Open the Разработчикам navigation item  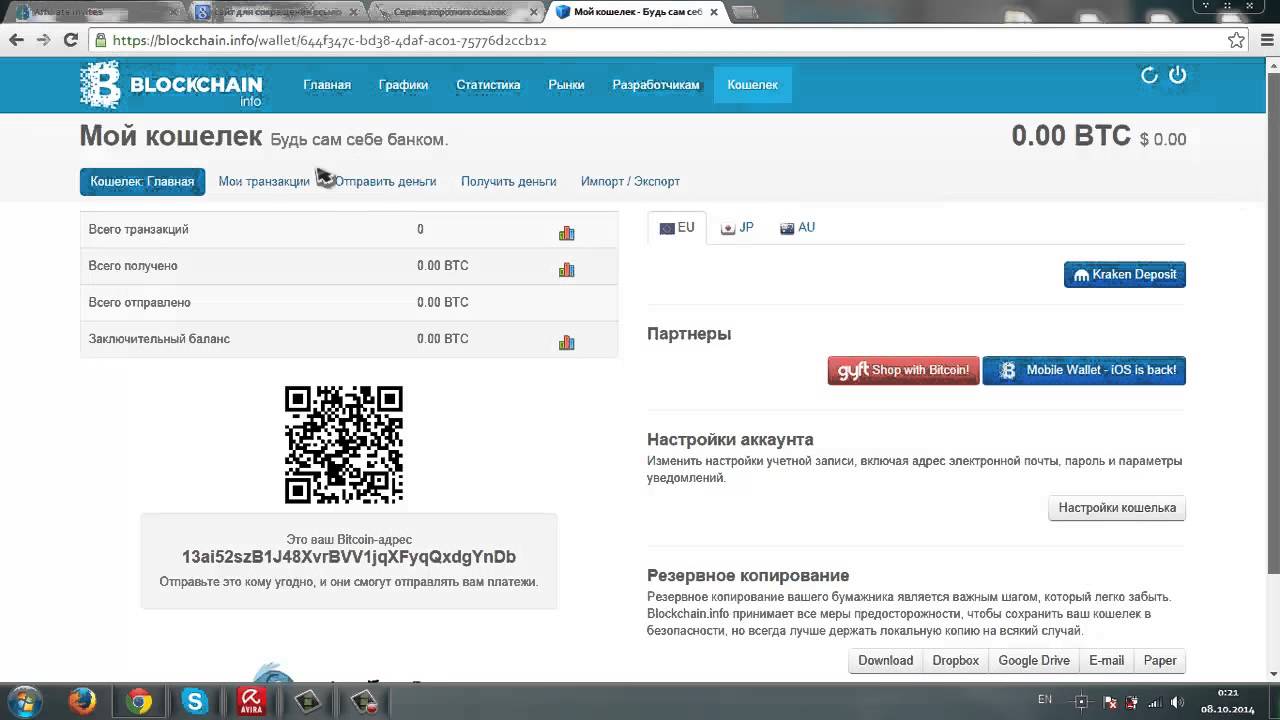656,85
